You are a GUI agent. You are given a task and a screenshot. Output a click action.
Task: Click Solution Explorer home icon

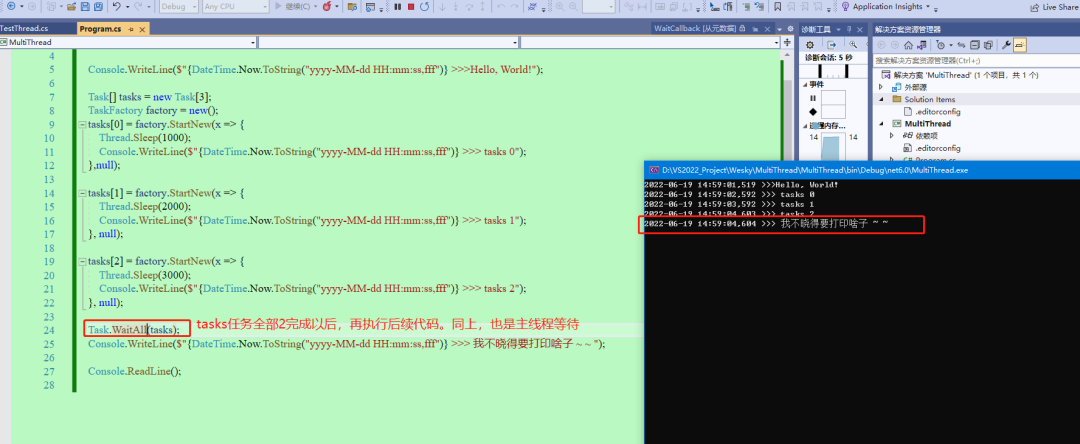point(908,45)
